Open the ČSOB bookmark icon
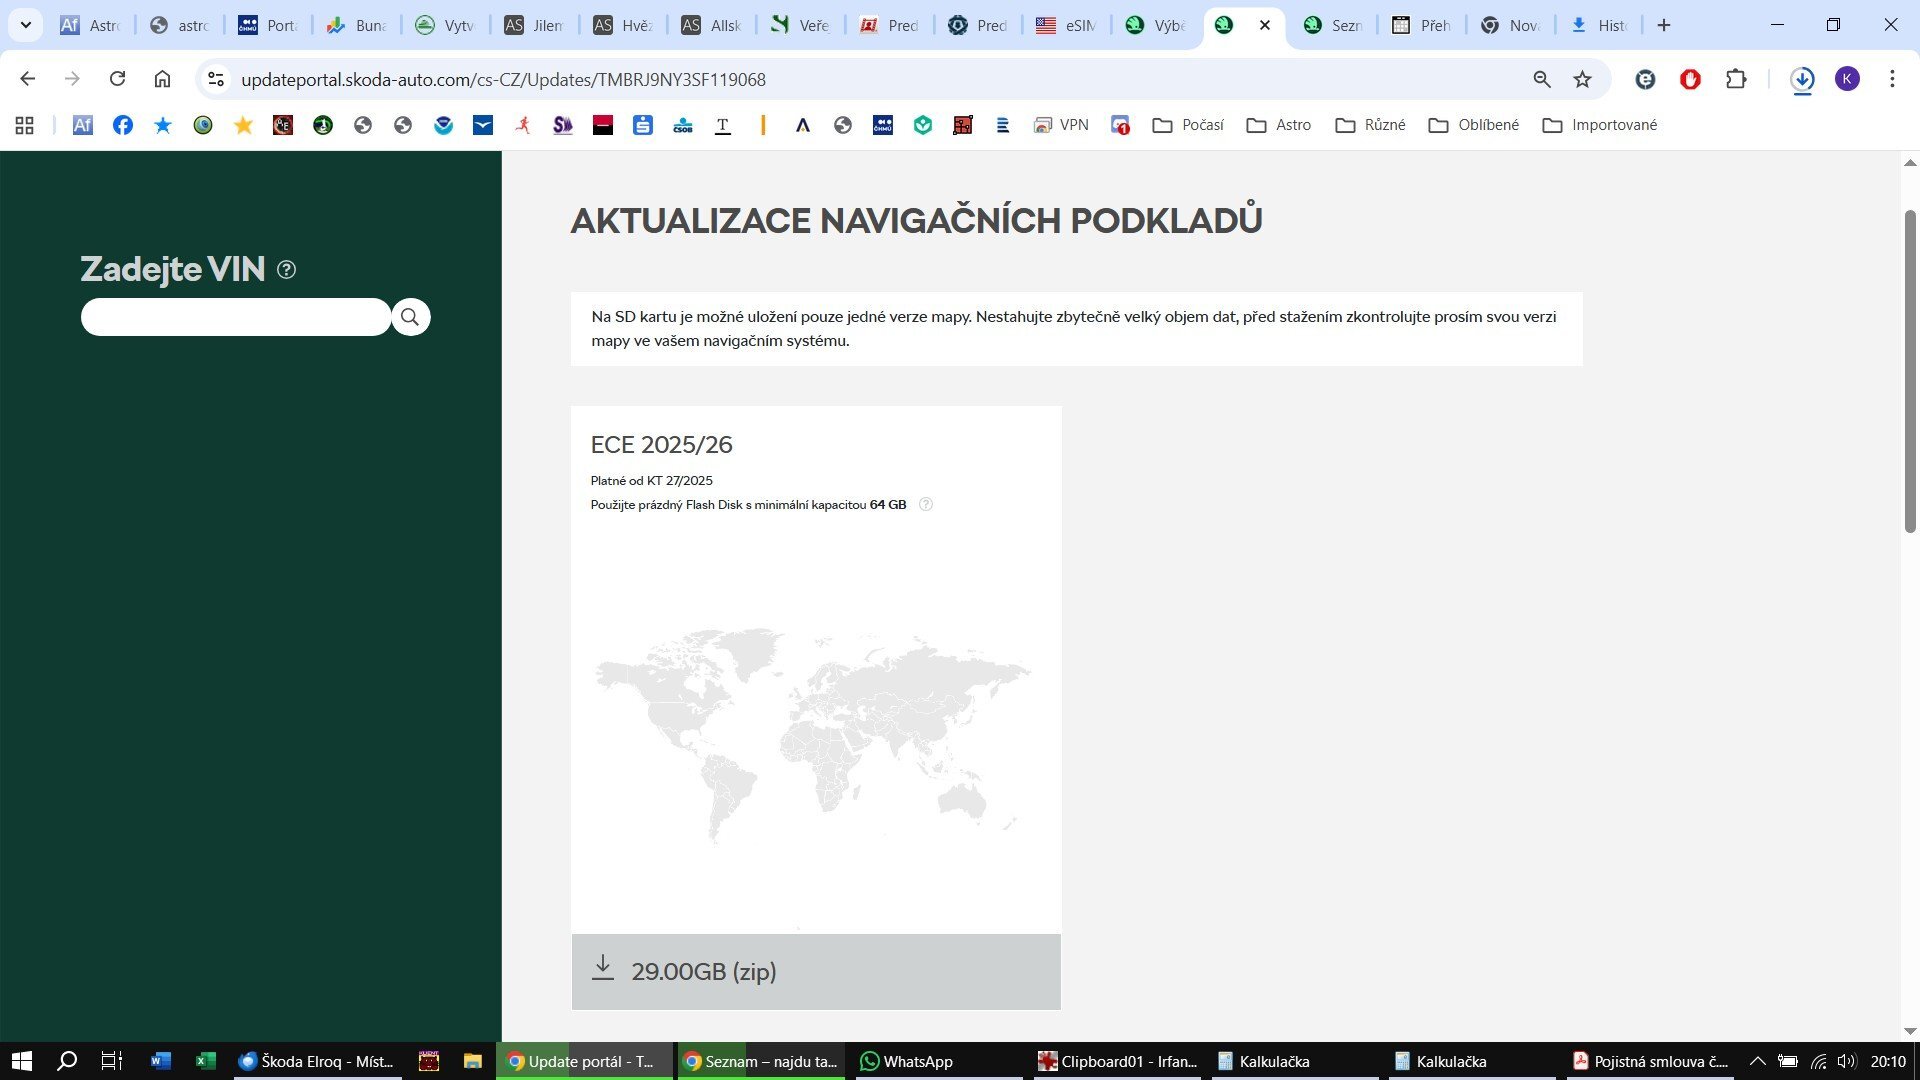 point(683,125)
